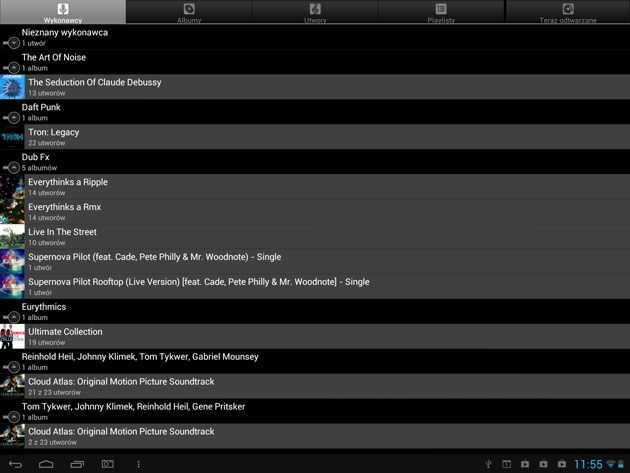Screen dimensions: 630x473
Task: Open USB notification icon
Action: tap(488, 464)
